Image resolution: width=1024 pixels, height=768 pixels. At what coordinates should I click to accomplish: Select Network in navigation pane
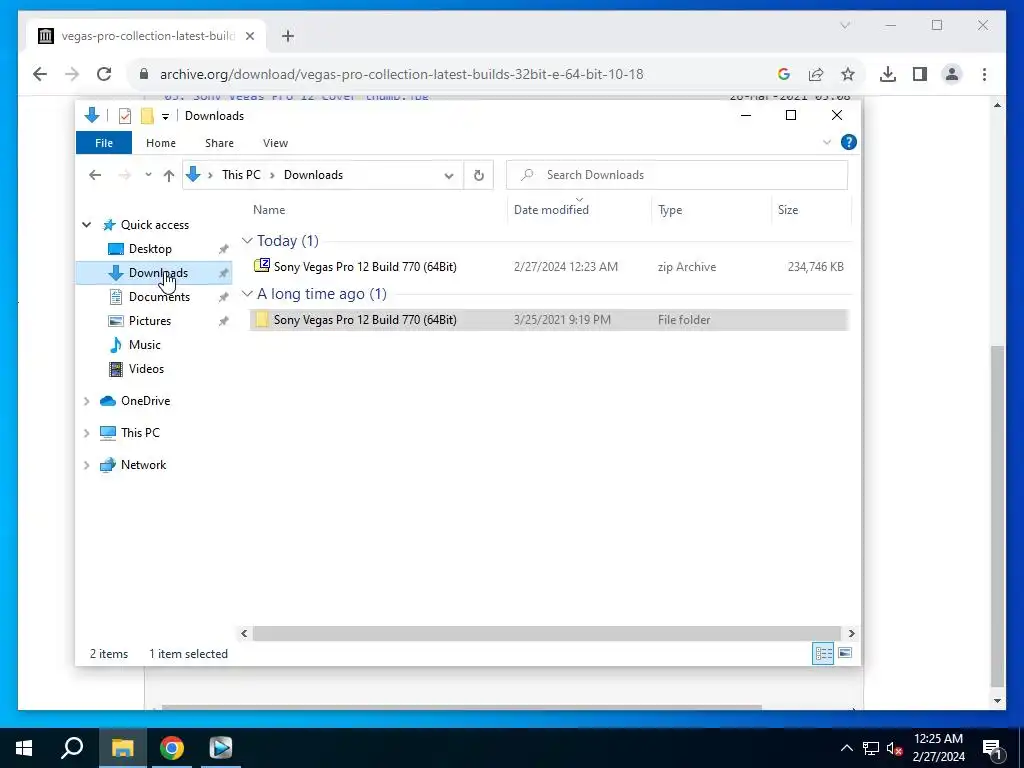(143, 465)
